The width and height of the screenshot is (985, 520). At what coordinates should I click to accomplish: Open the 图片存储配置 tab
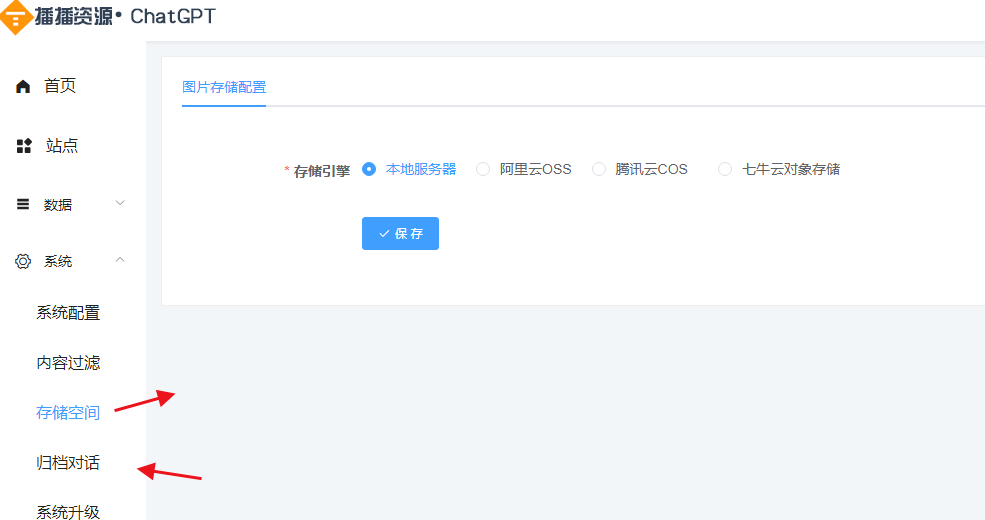click(224, 87)
